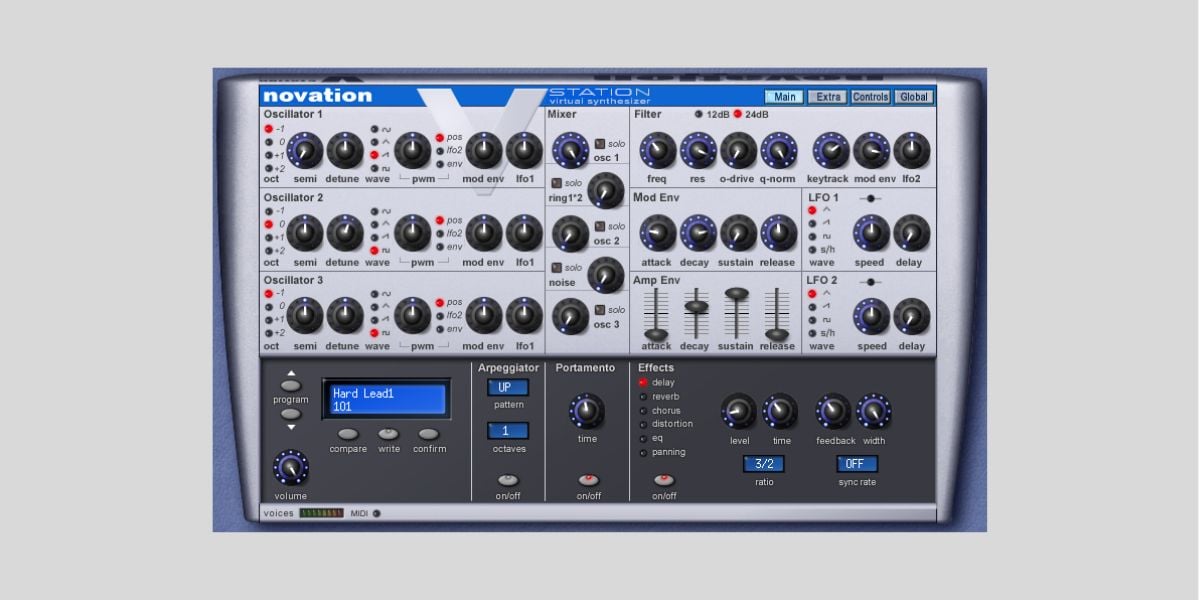
Task: Step program down with the lower program button
Action: [x=290, y=414]
